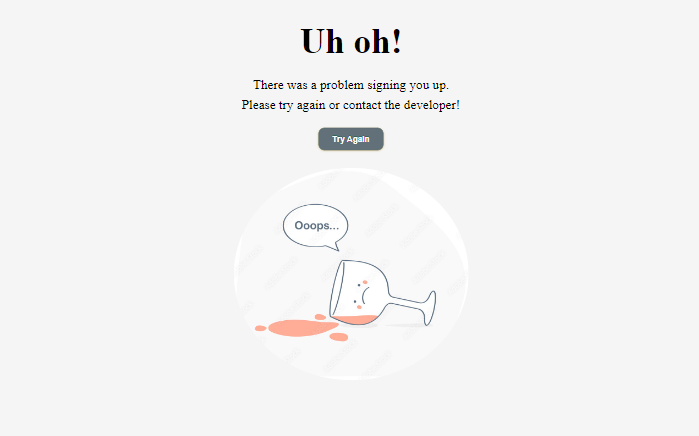Click the small droplet left of the puddle

(x=260, y=329)
